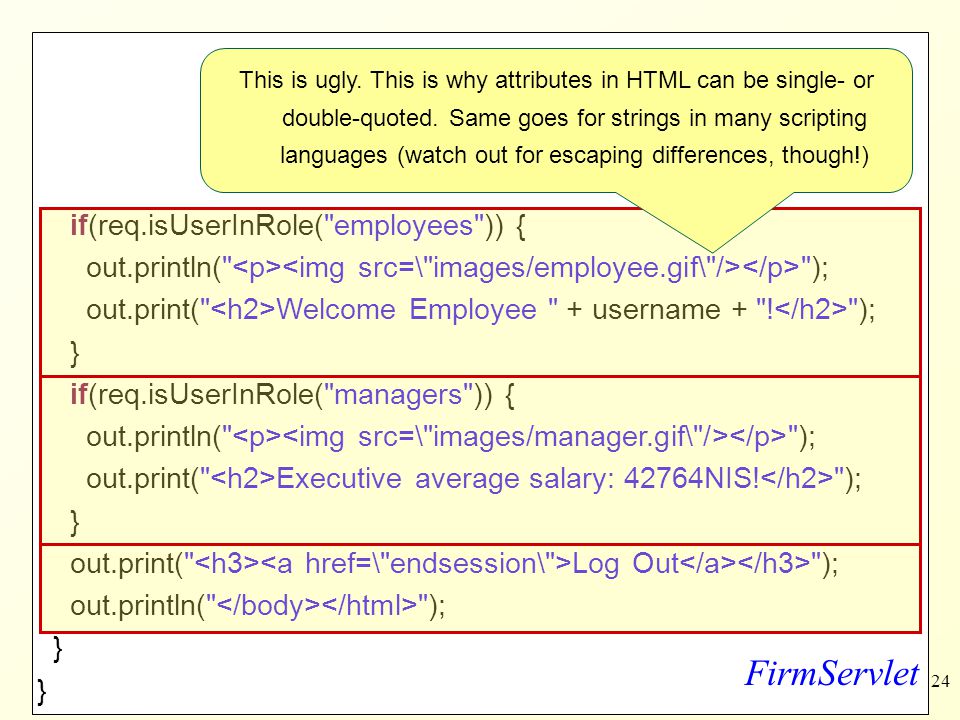Click the println line with images/employee.gif

[x=457, y=268]
